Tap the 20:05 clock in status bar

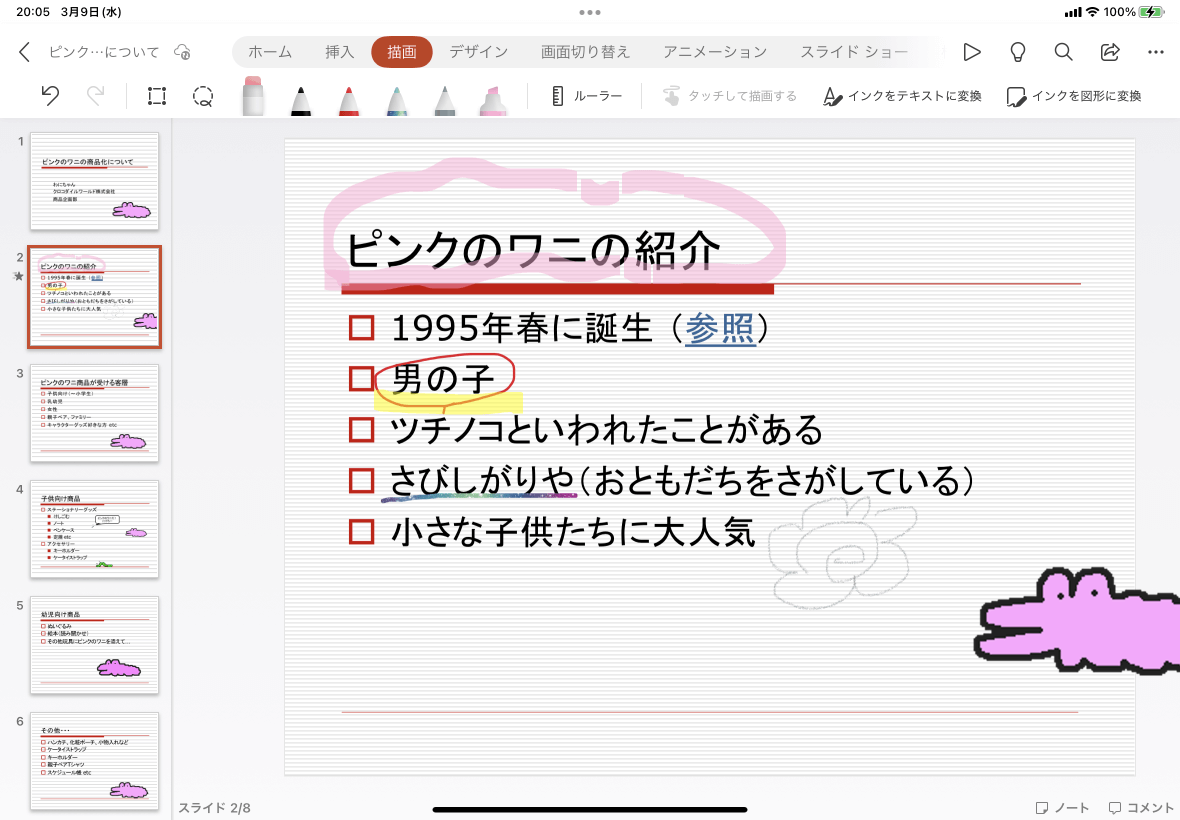32,12
